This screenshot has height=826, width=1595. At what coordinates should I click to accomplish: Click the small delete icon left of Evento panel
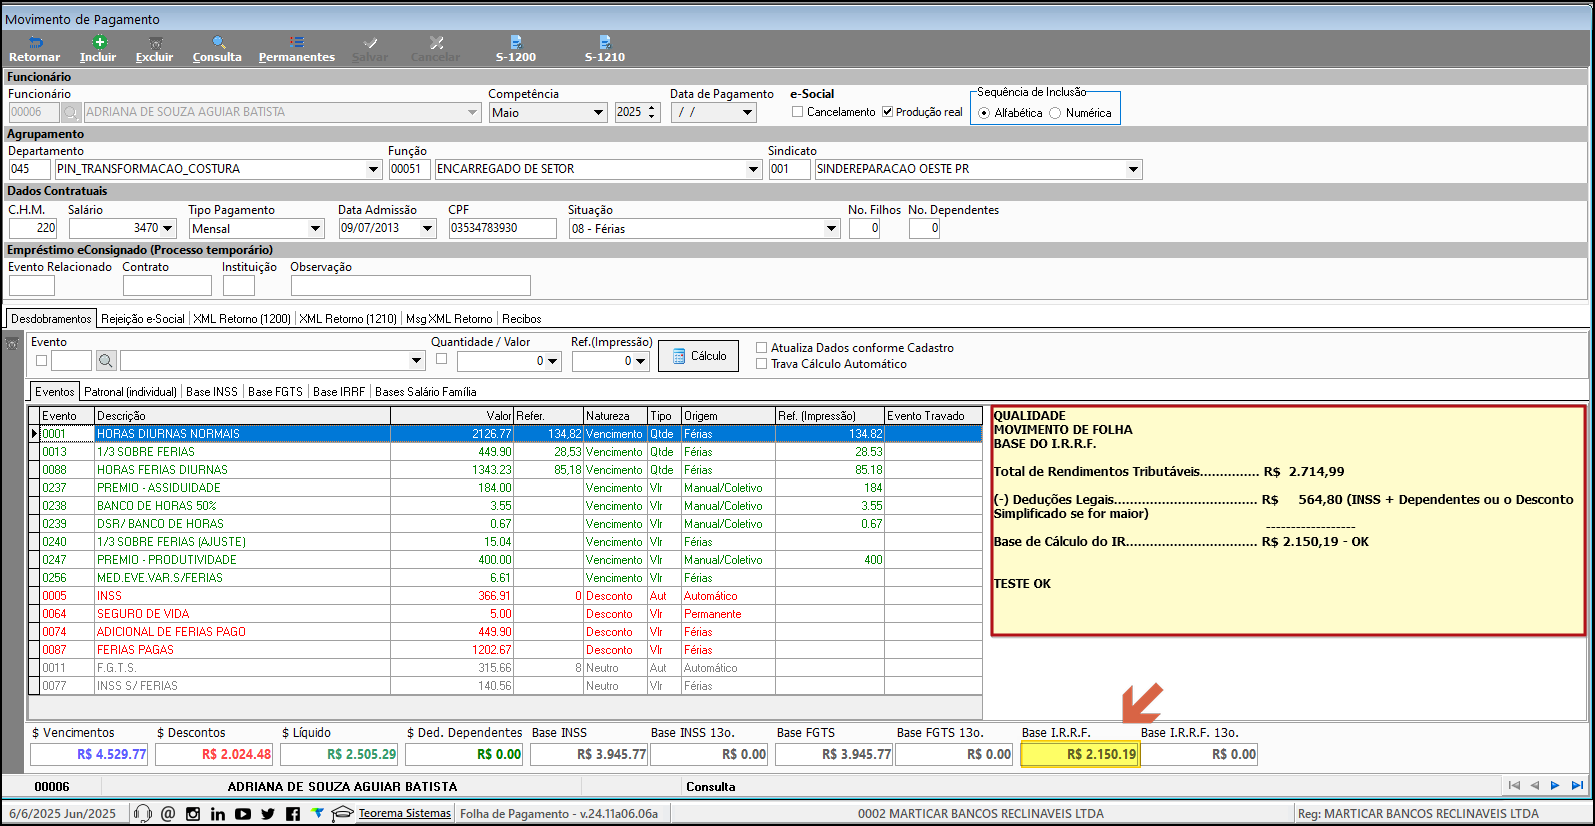pos(13,344)
